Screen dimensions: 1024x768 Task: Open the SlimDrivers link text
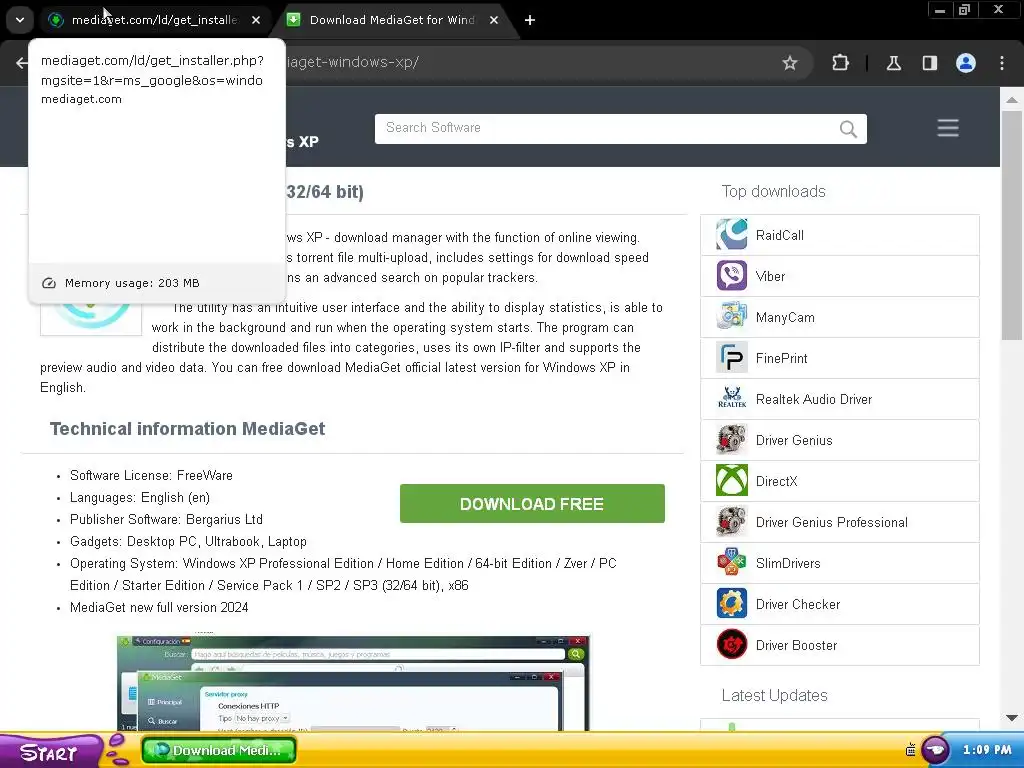788,564
